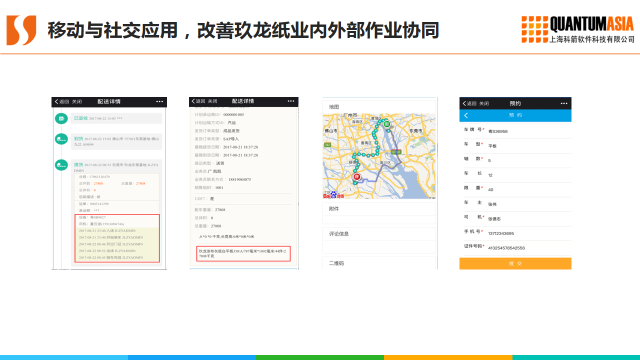Screen dimensions: 640x360
Task: Tap the Baidu logo on the map
Action: pyautogui.click(x=333, y=196)
